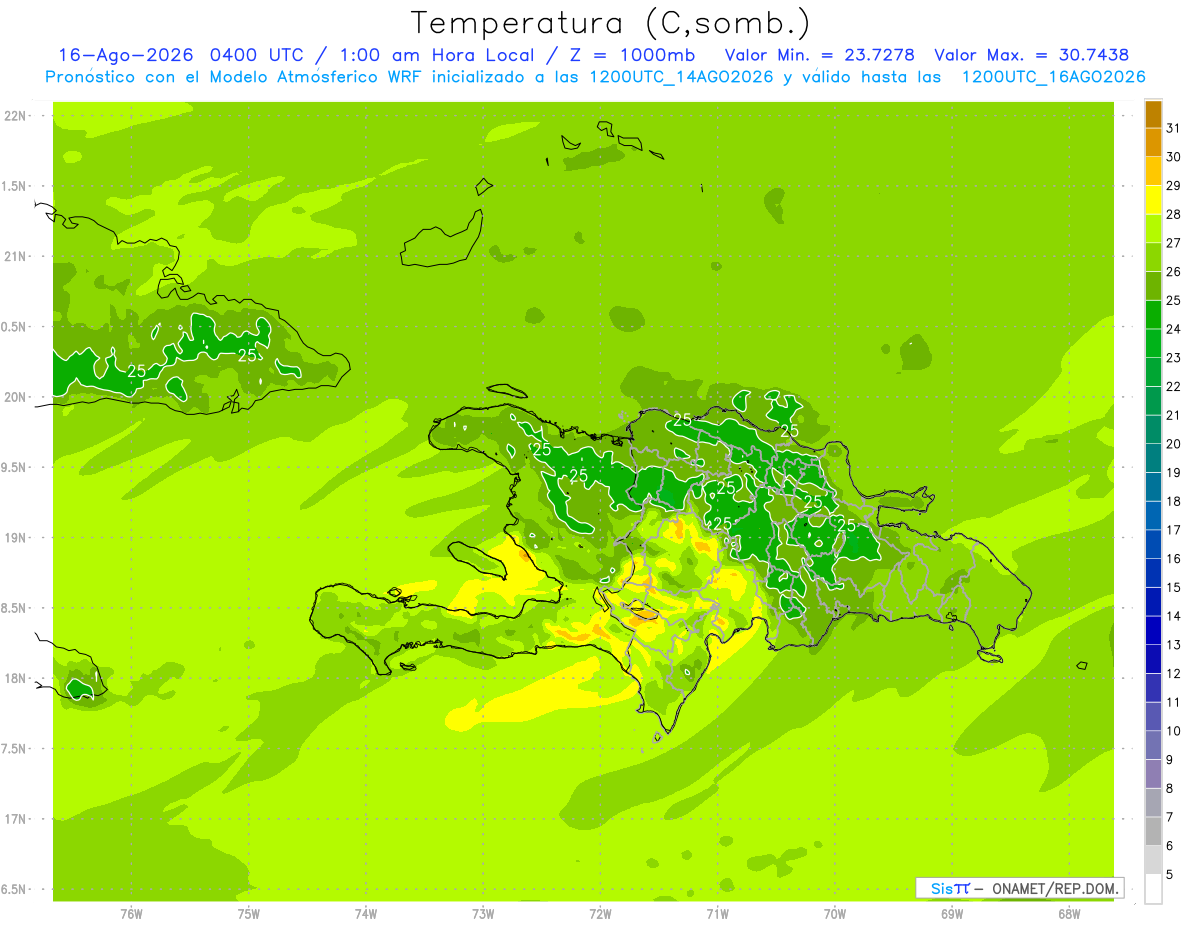Click the colorbar label "28"

(x=1174, y=214)
